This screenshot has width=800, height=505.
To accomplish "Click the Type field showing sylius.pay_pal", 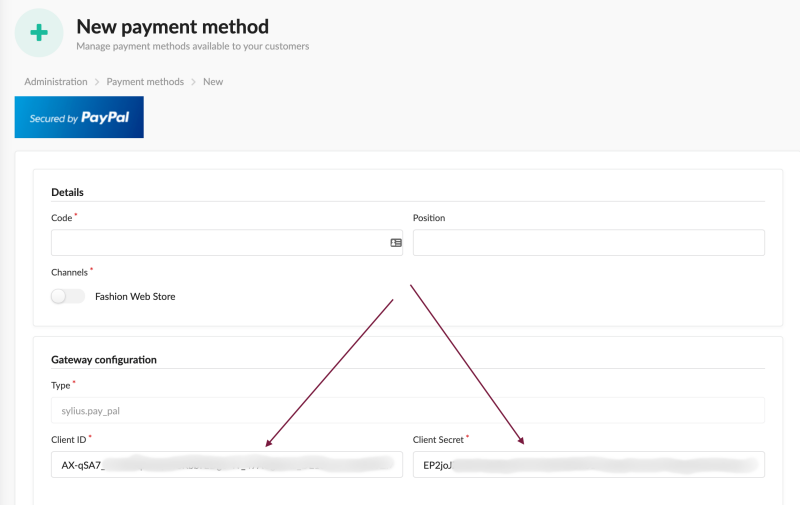I will pos(407,410).
